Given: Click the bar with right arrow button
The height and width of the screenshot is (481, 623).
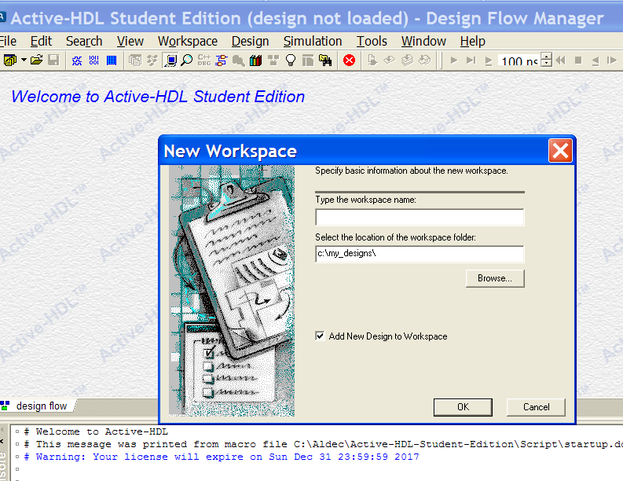Looking at the screenshot, I should click(612, 60).
